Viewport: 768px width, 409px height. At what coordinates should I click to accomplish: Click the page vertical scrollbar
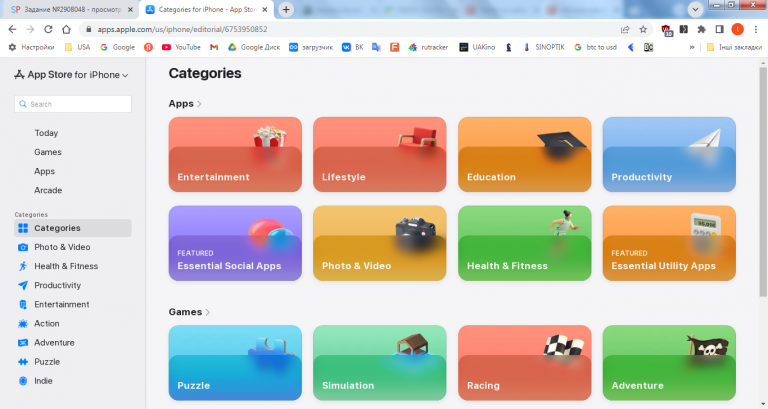[x=763, y=181]
